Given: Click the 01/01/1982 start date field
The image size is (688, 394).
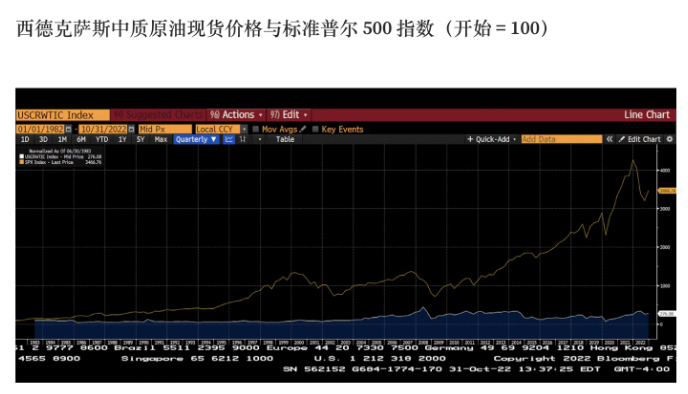Looking at the screenshot, I should point(40,129).
